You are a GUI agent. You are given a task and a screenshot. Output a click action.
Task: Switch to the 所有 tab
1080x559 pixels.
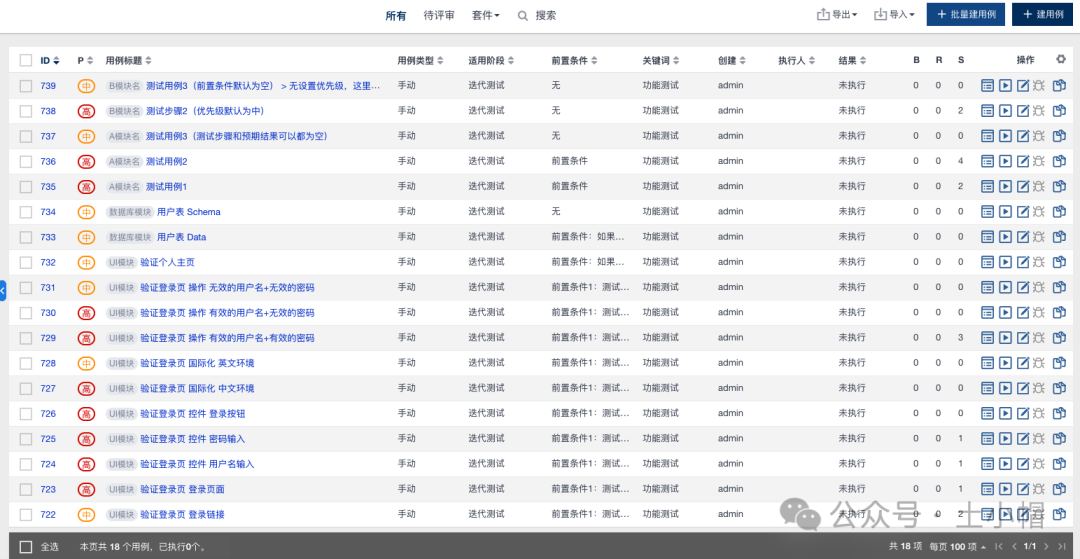pos(396,15)
